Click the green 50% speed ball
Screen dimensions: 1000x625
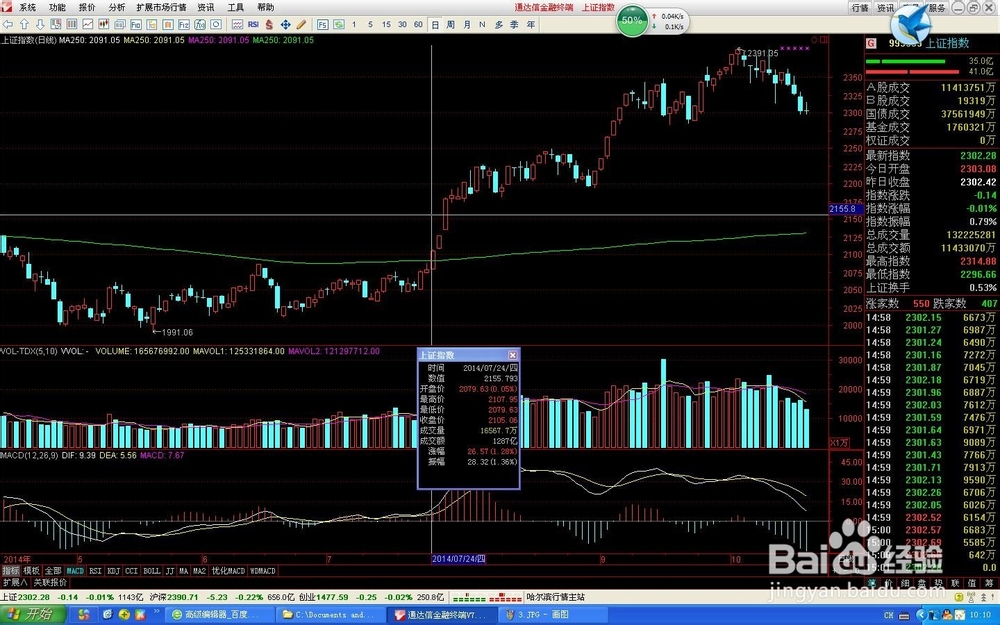pyautogui.click(x=632, y=20)
